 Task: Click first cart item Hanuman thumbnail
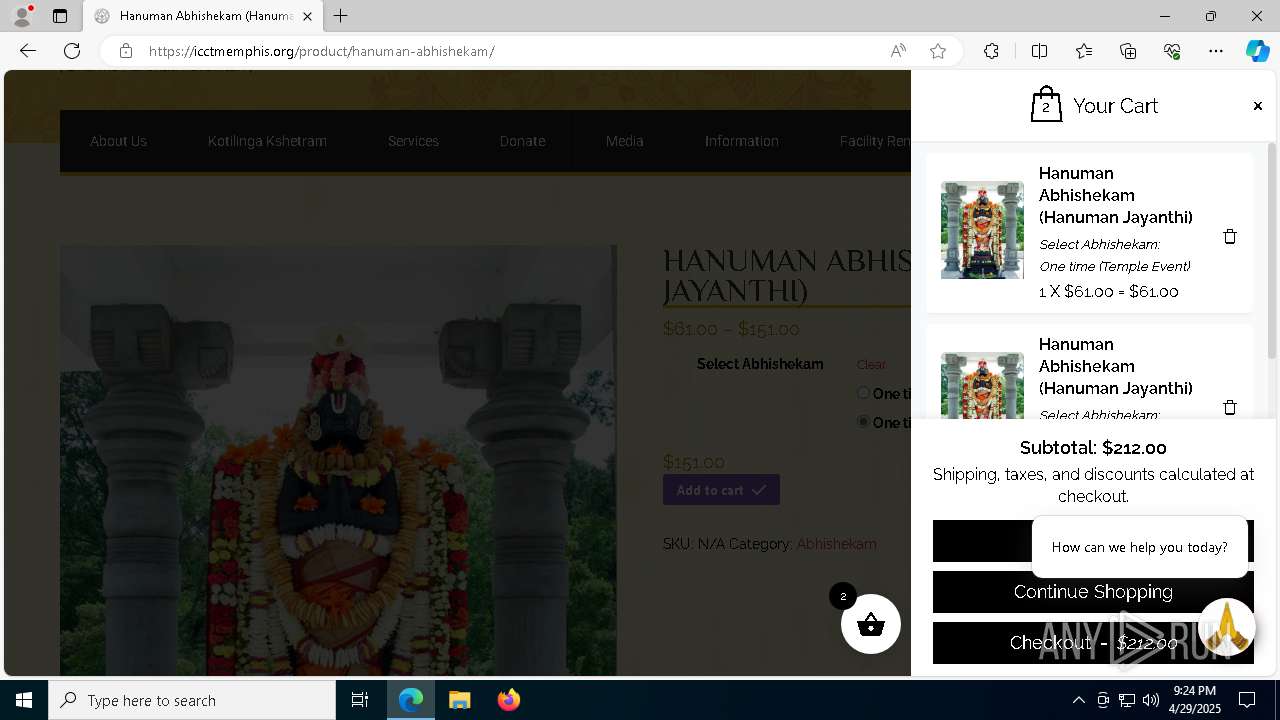(x=982, y=230)
